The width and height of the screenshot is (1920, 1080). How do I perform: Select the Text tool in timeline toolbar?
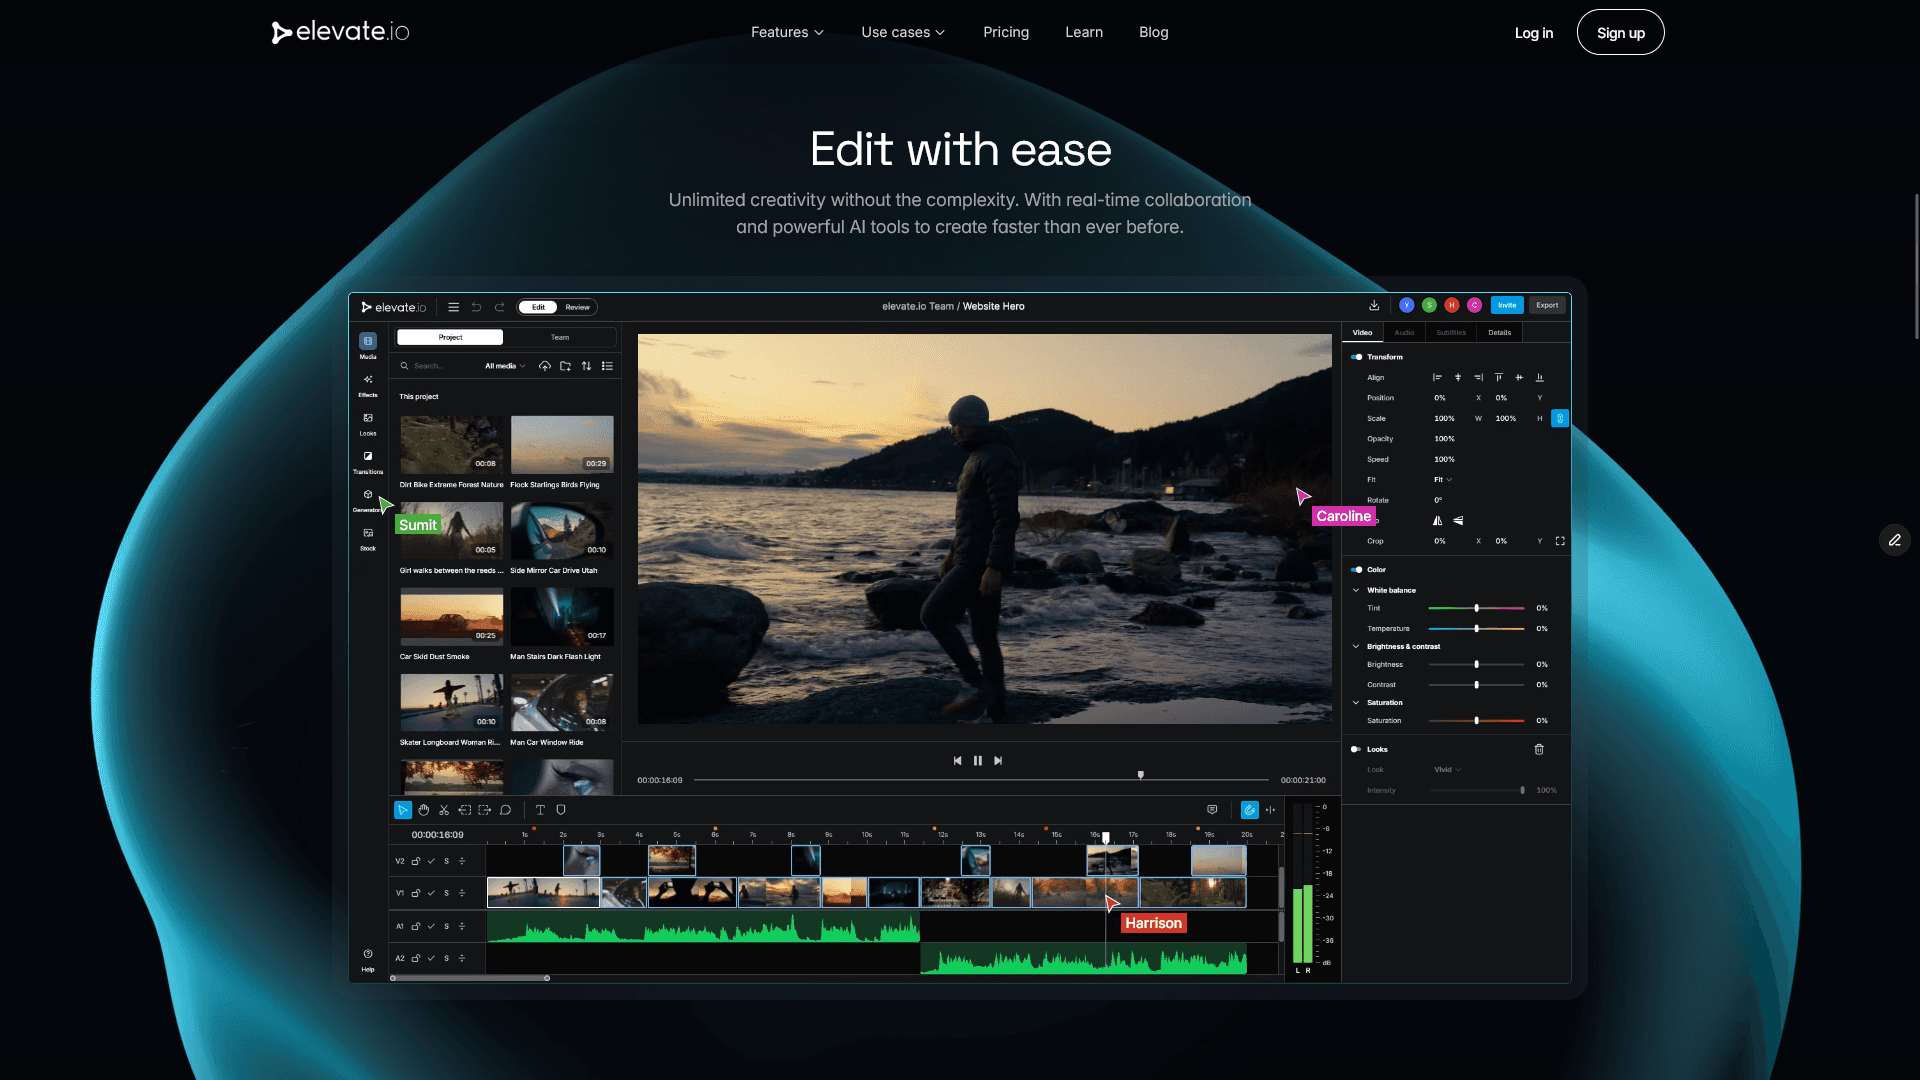coord(540,810)
